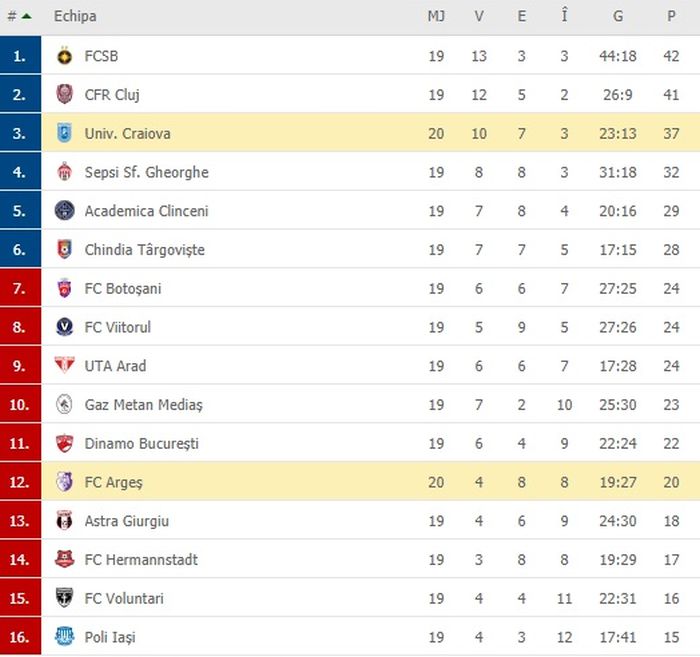Click the Poli Iași team logo
Viewport: 700px width, 657px height.
tap(64, 637)
